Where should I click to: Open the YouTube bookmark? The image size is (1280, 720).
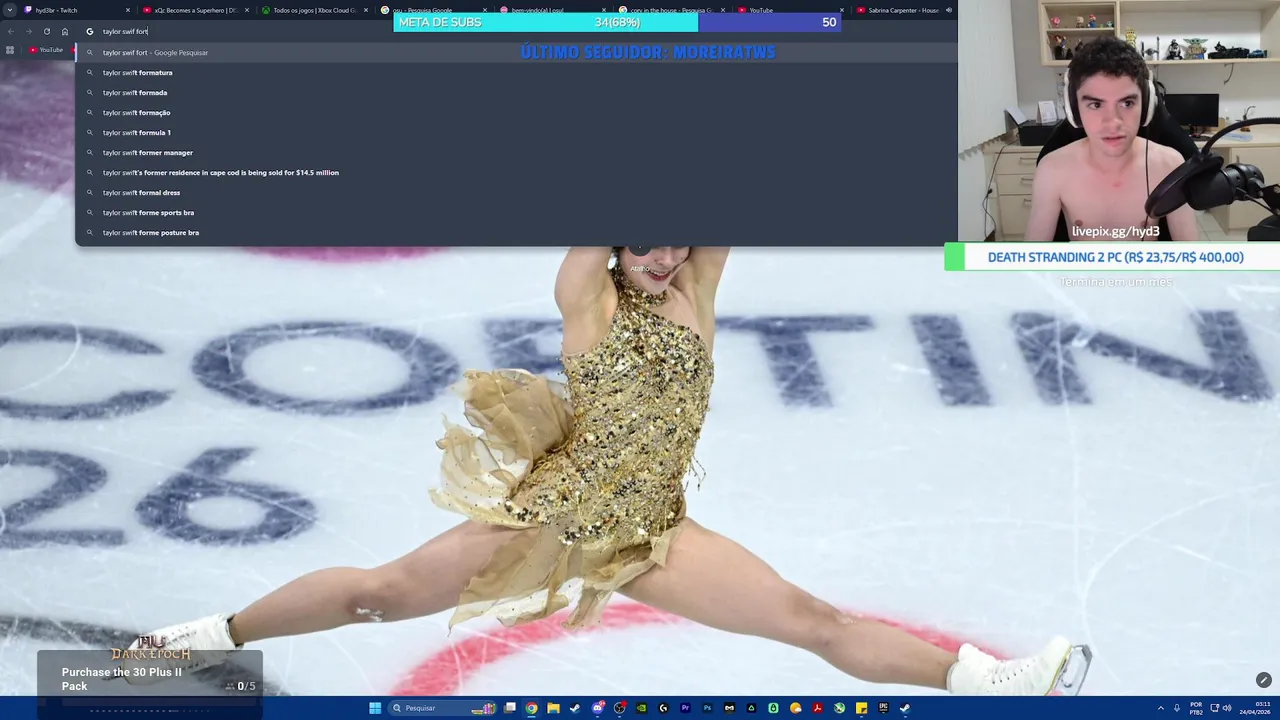click(x=46, y=50)
